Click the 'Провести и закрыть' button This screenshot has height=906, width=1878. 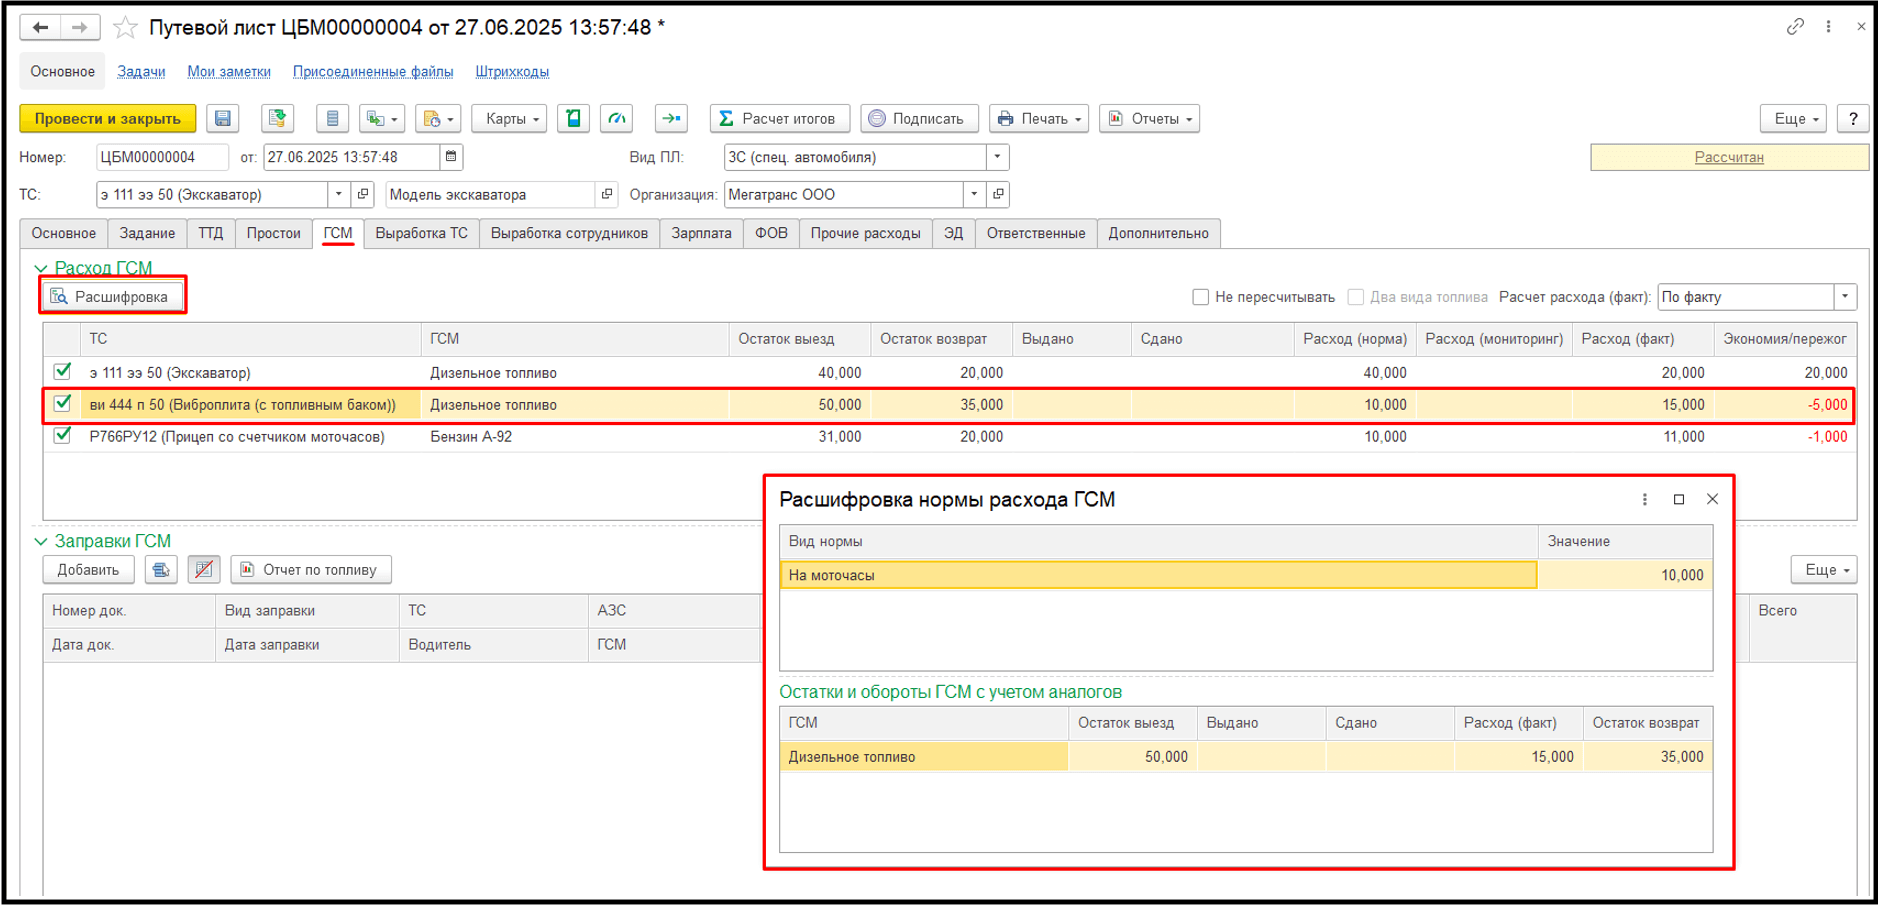point(108,119)
